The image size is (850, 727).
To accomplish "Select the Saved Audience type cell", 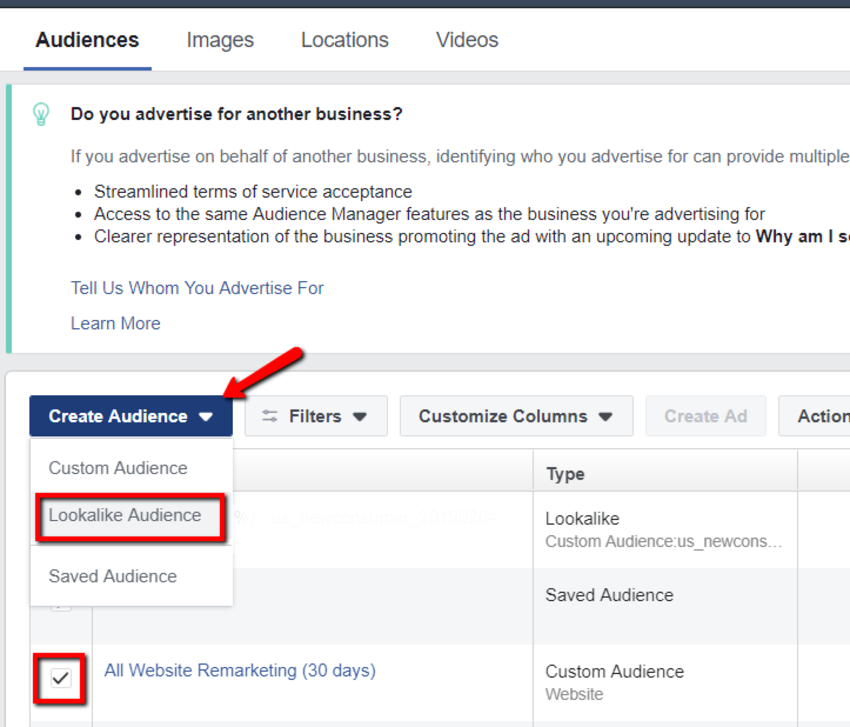I will coord(665,606).
